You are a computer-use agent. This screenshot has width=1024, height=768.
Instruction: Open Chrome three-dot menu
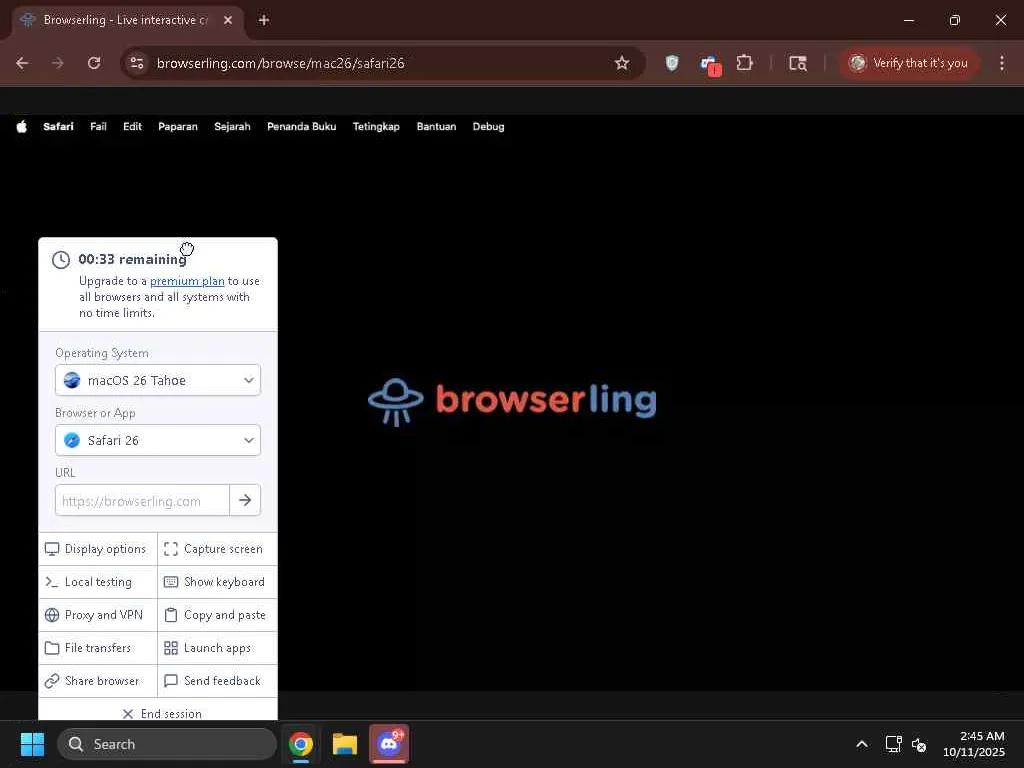click(x=1002, y=63)
